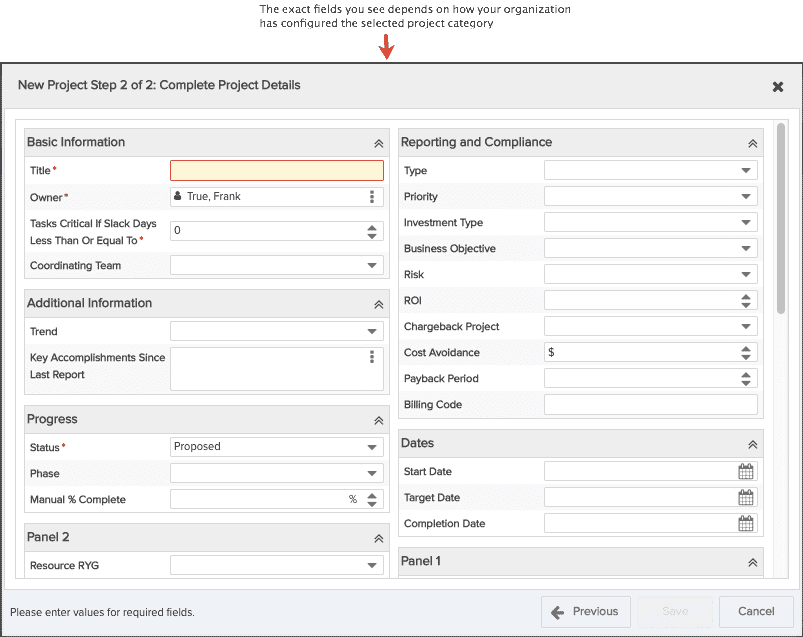Click the dialog's vertical scrollbar
This screenshot has height=637, width=803.
(x=780, y=219)
